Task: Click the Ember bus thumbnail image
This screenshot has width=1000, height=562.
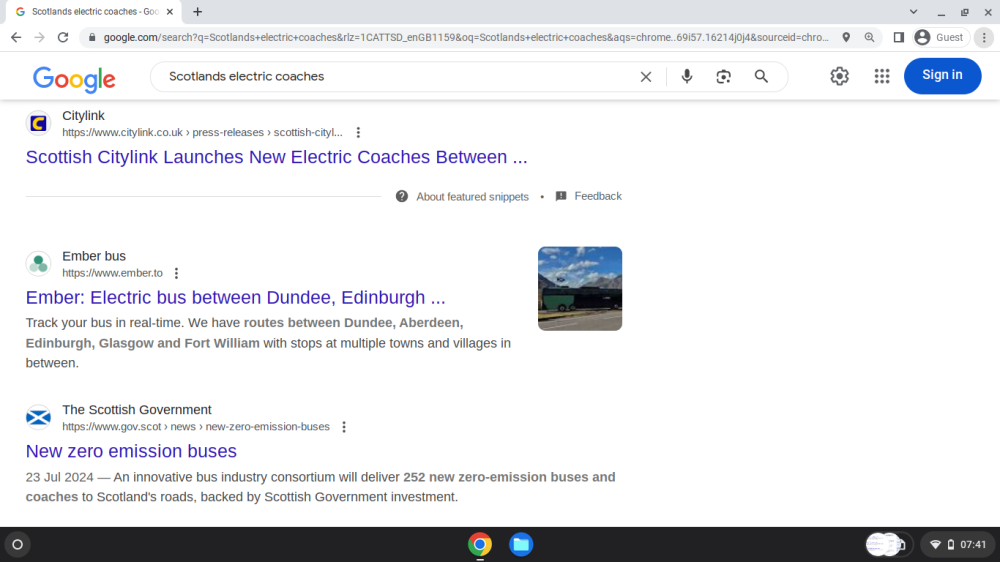Action: 580,288
